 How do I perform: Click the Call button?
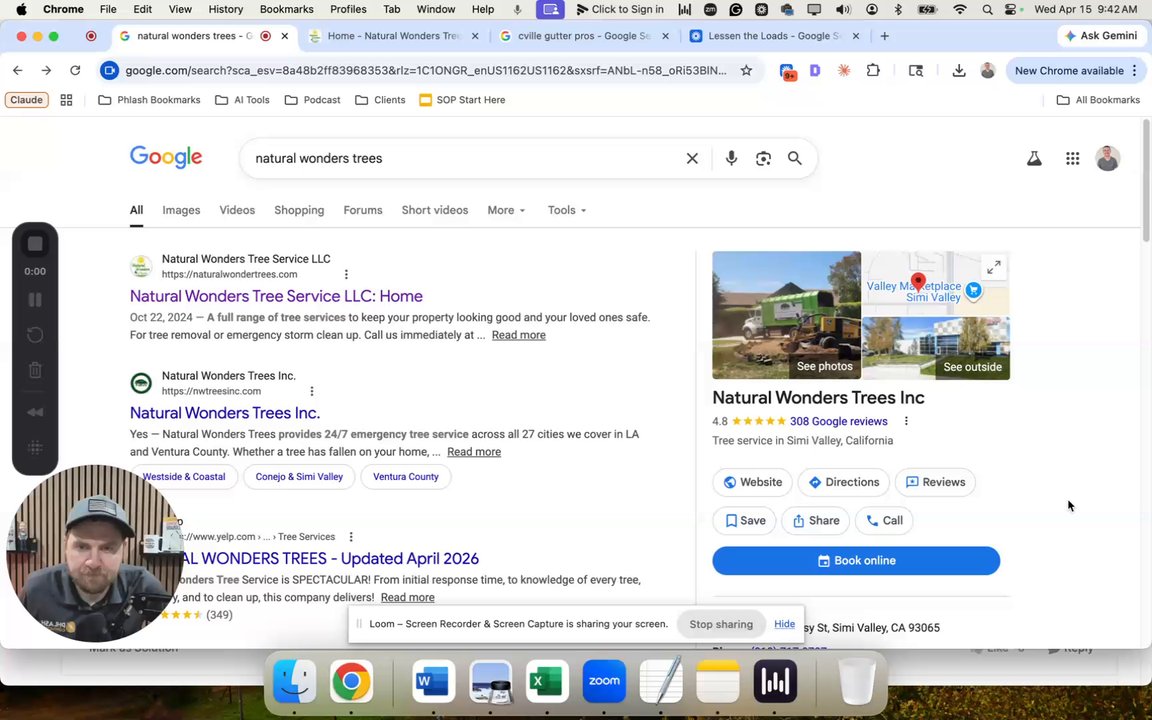[884, 520]
